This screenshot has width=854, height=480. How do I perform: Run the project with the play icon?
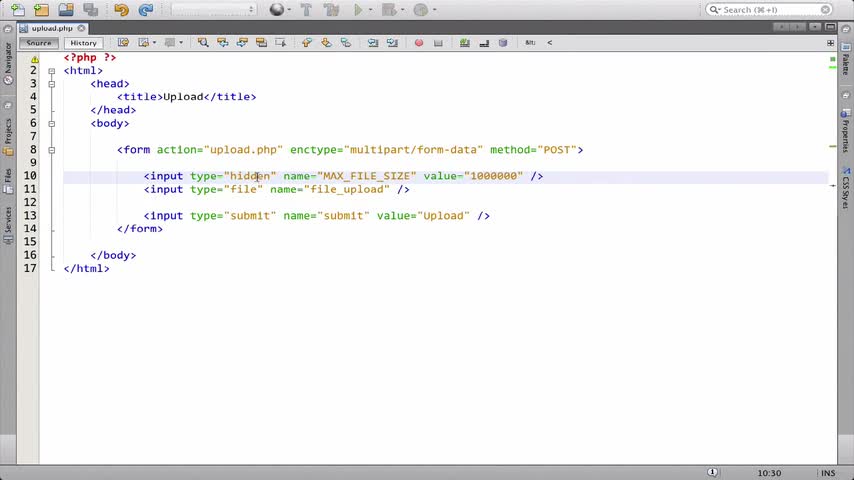click(358, 10)
